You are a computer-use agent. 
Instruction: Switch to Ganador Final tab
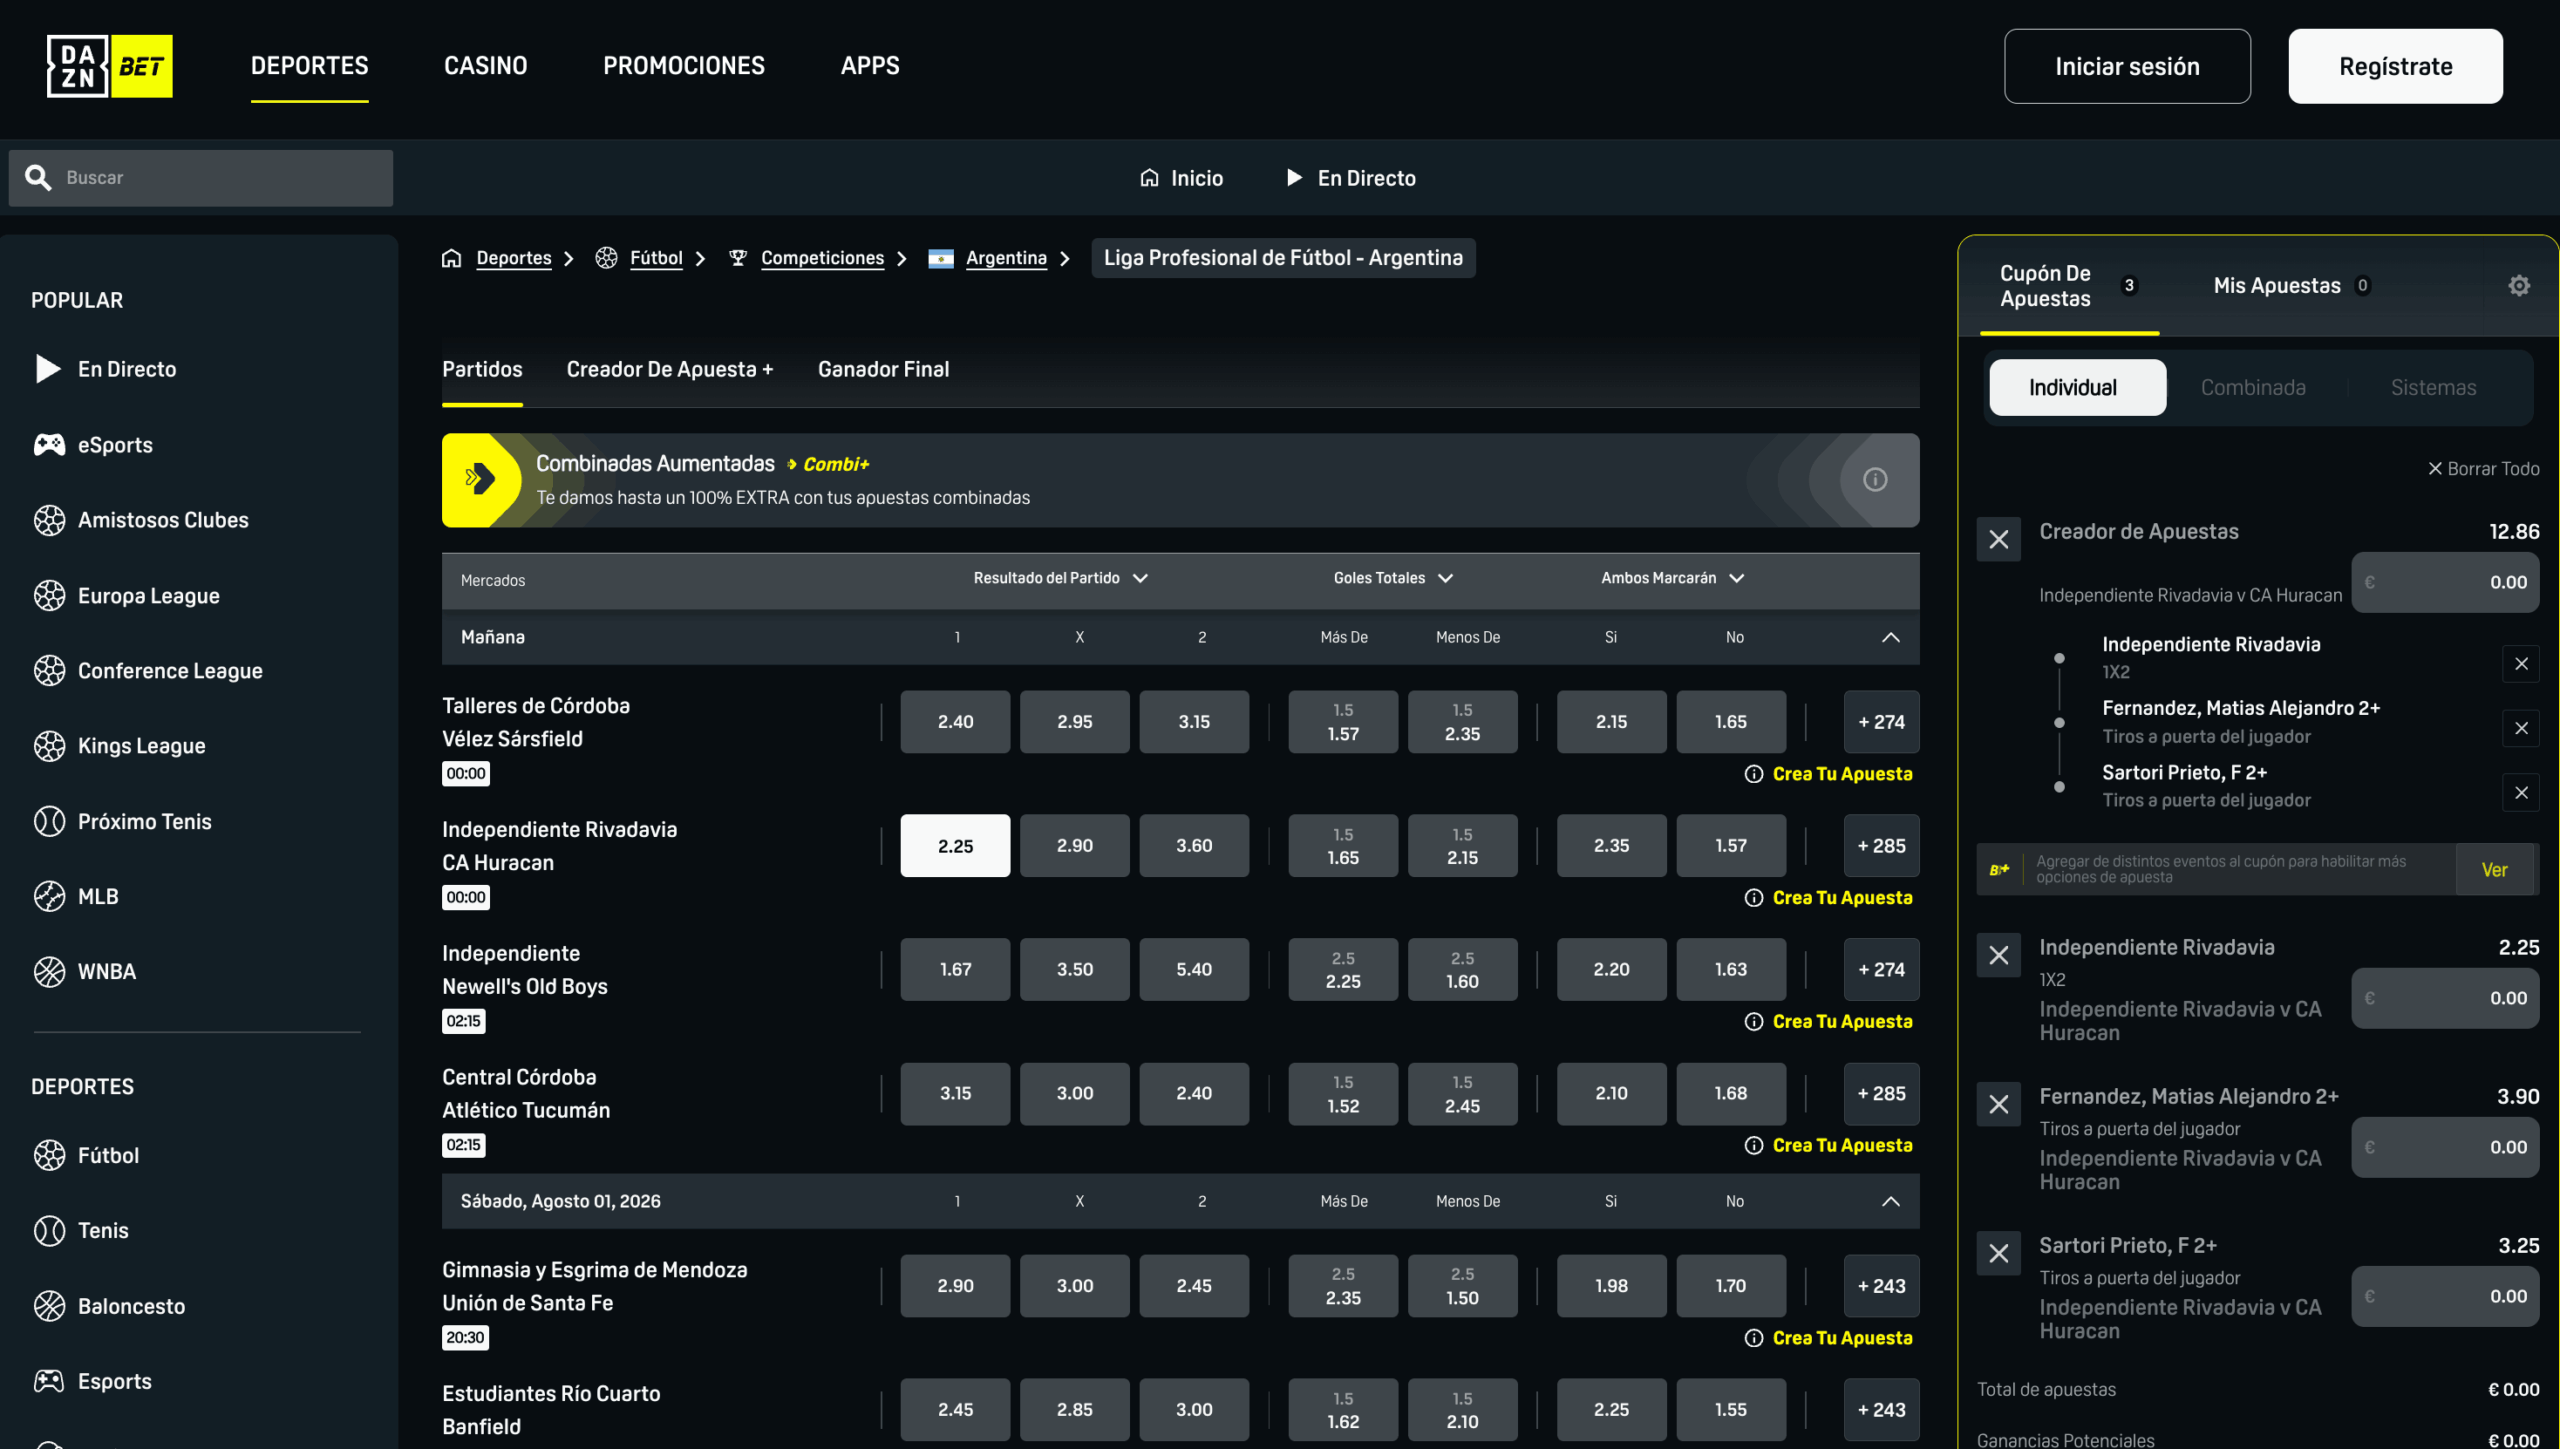point(883,370)
